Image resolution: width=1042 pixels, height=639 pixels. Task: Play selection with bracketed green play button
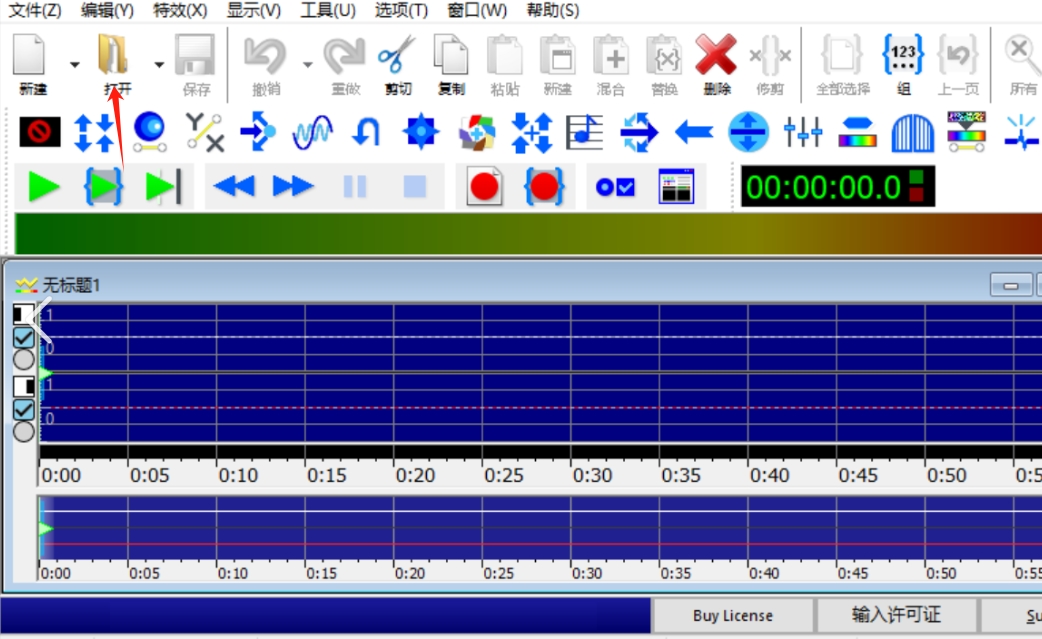(103, 187)
